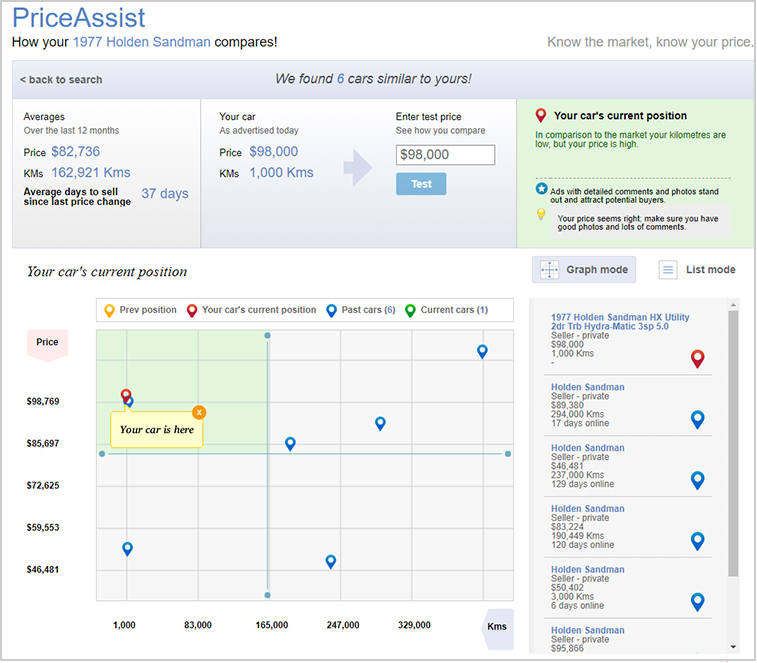Click the red pin beside the $98,000 listing
757x663 pixels.
tap(697, 359)
